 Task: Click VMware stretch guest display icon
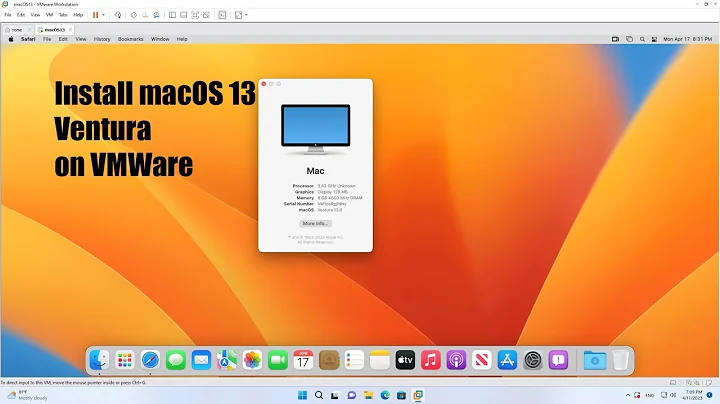click(x=238, y=15)
